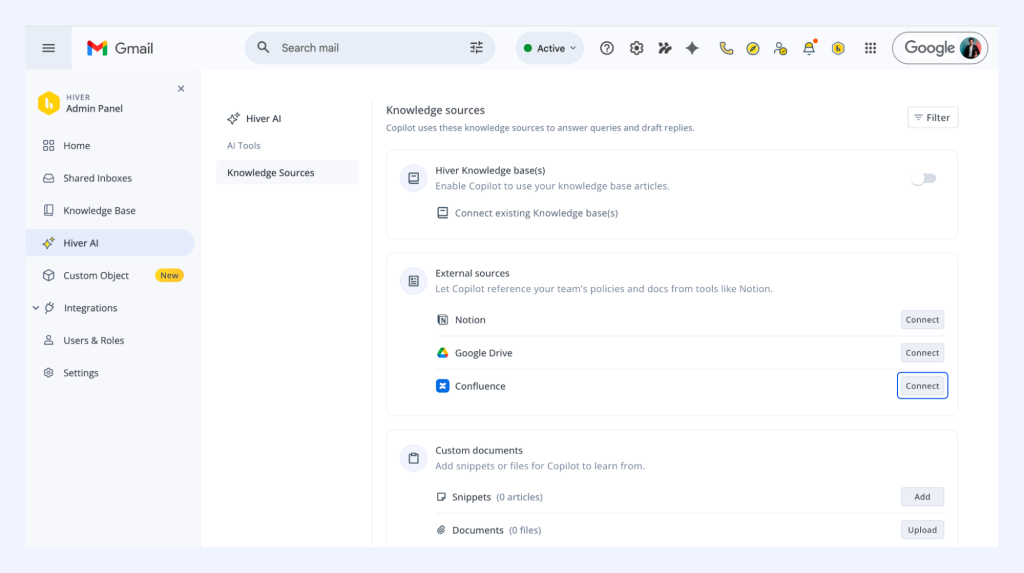This screenshot has height=573, width=1024.
Task: Open the Gmail main menu hamburger icon
Action: (x=48, y=48)
